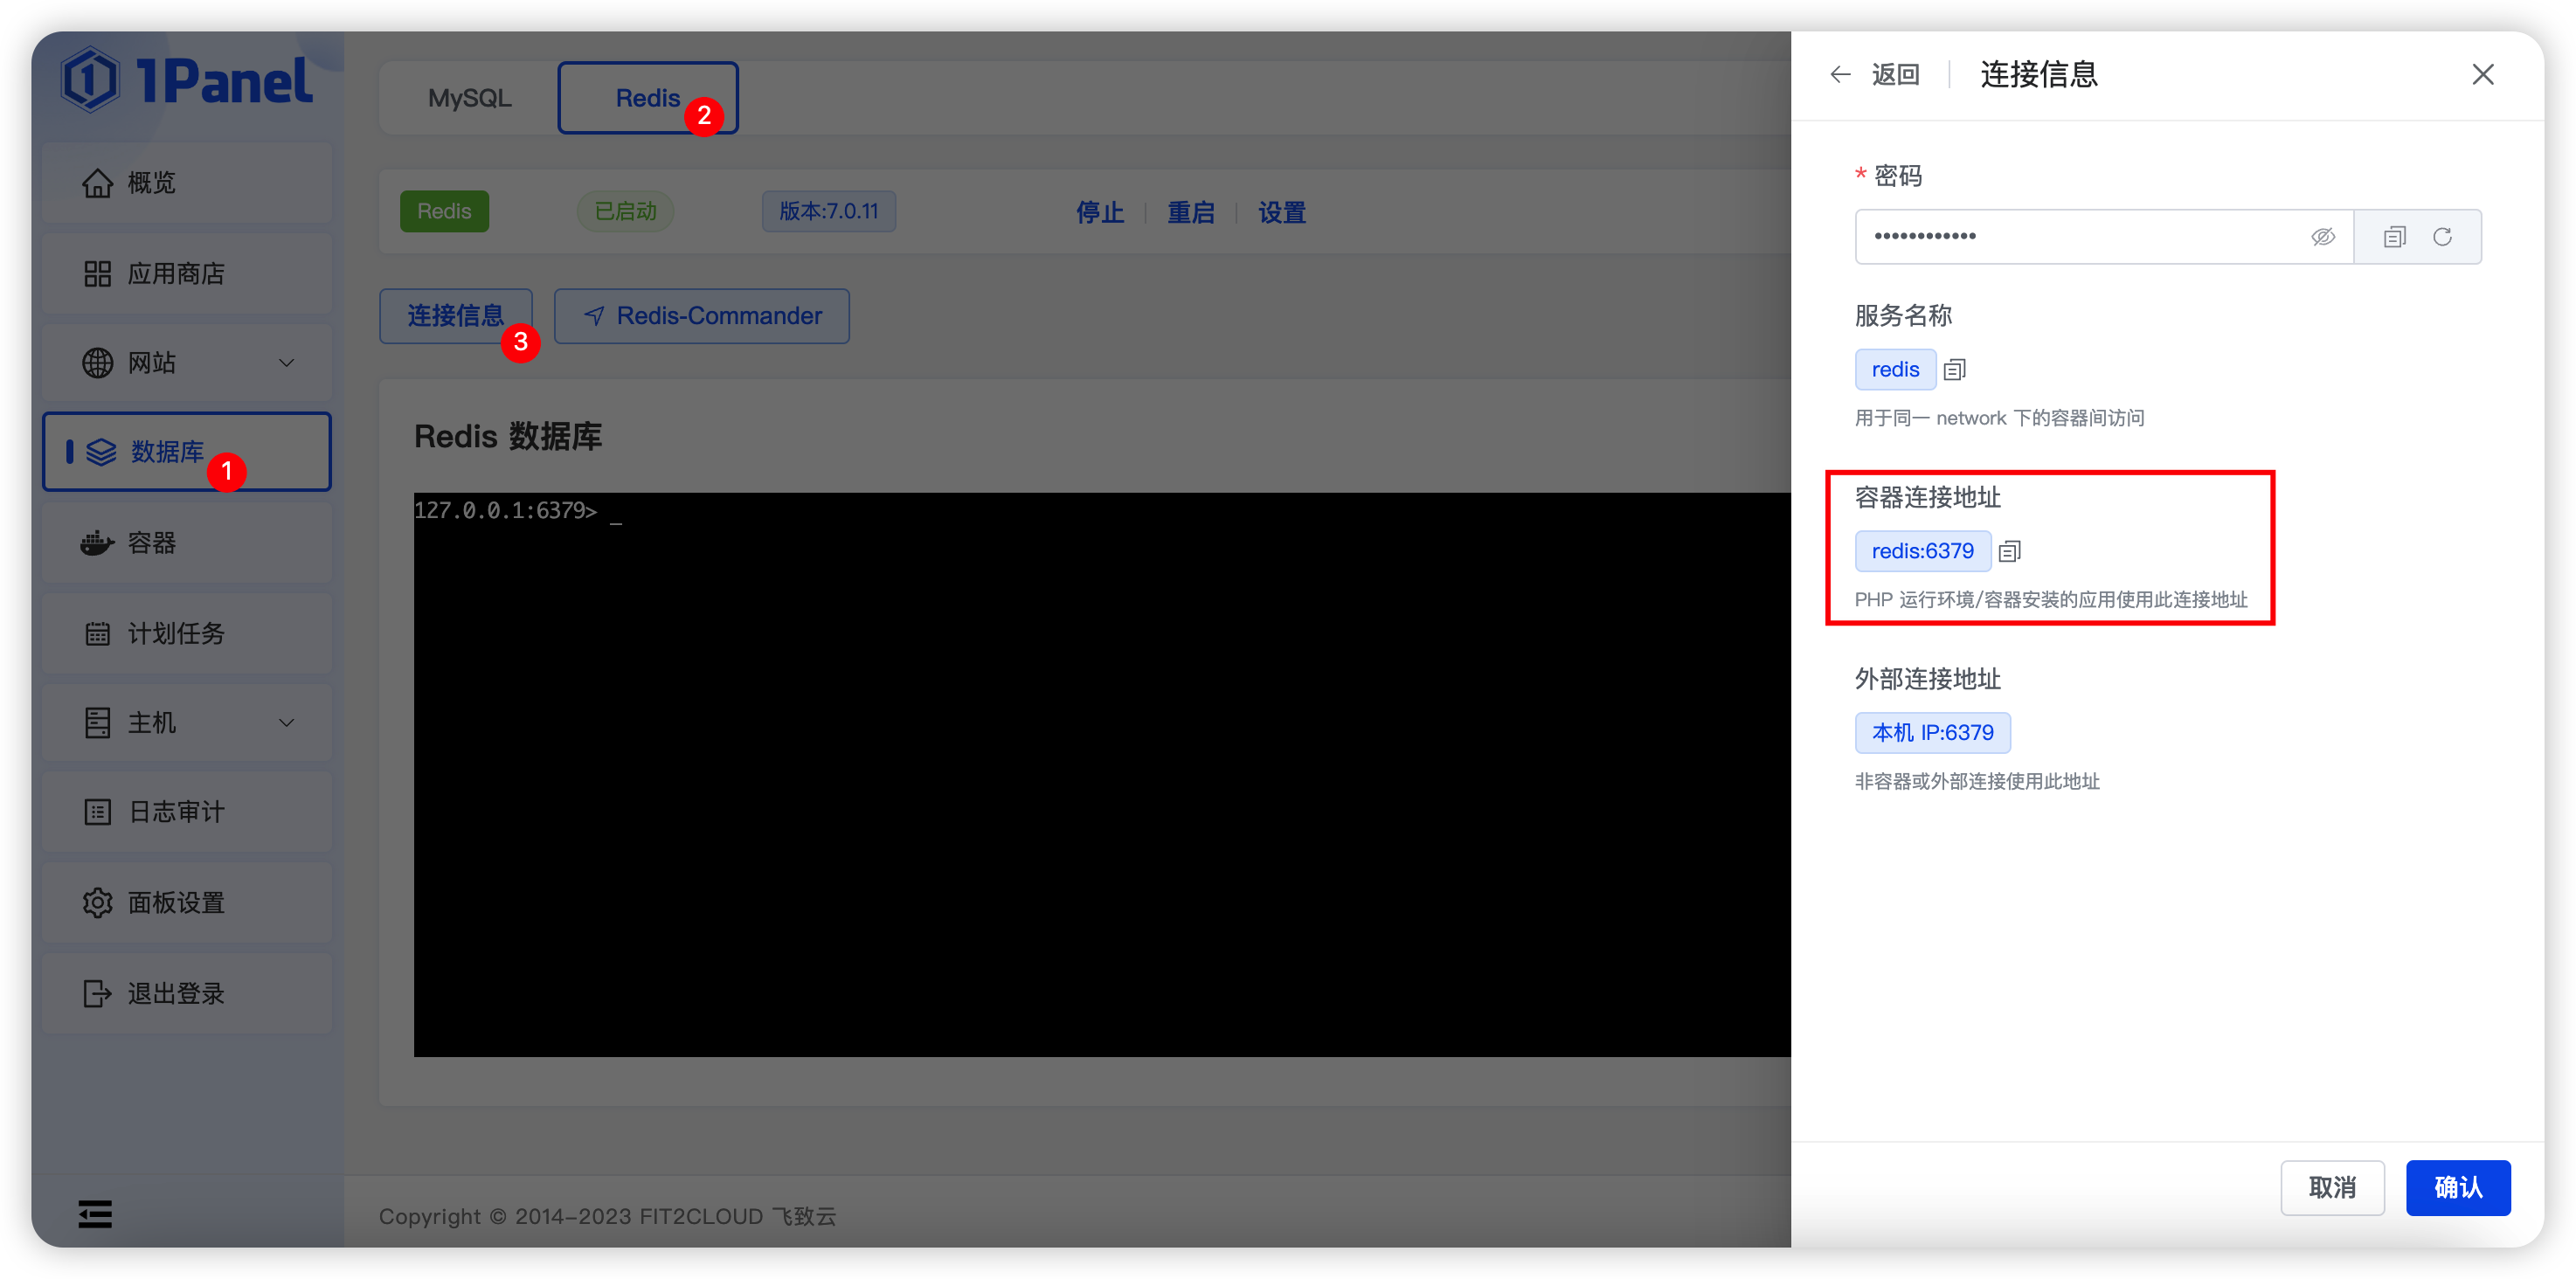
Task: Switch to the MySQL tab
Action: tap(469, 97)
